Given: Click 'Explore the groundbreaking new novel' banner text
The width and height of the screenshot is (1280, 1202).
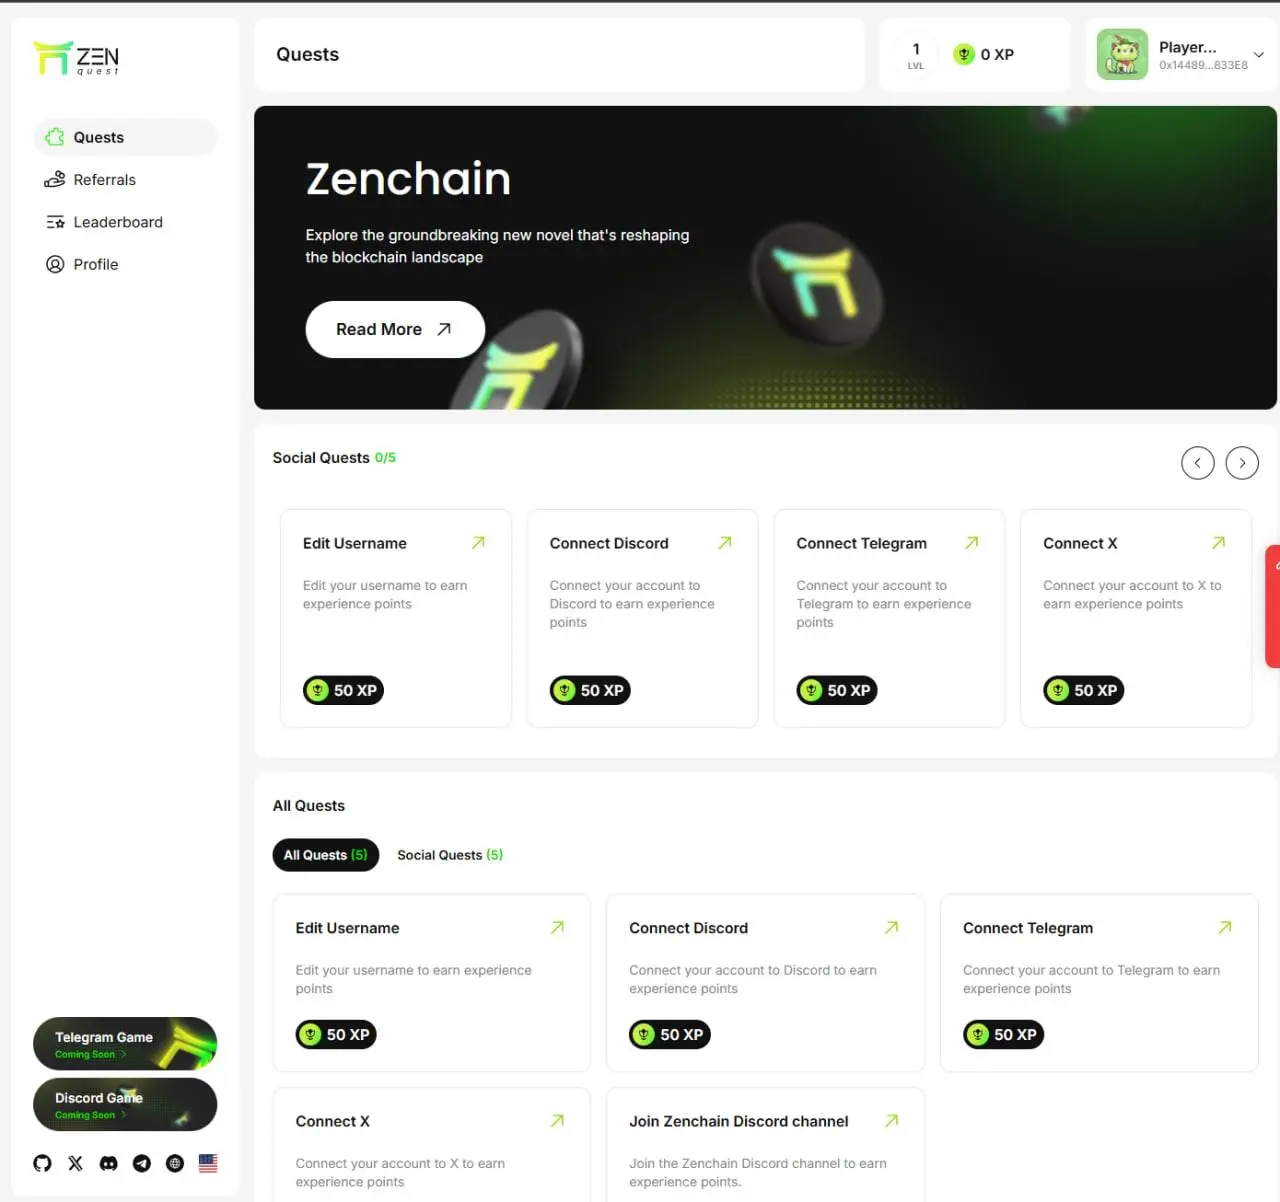Looking at the screenshot, I should 497,246.
